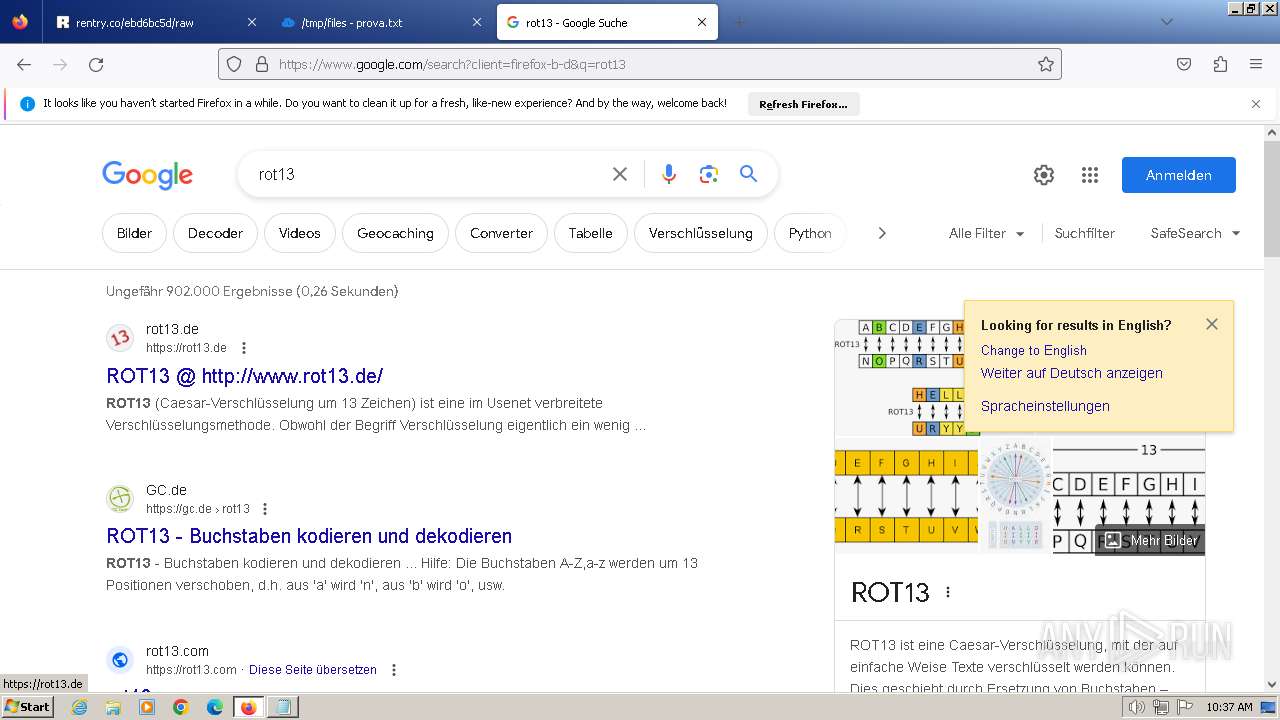Close the rentry.co tab
This screenshot has height=720, width=1280.
point(252,22)
